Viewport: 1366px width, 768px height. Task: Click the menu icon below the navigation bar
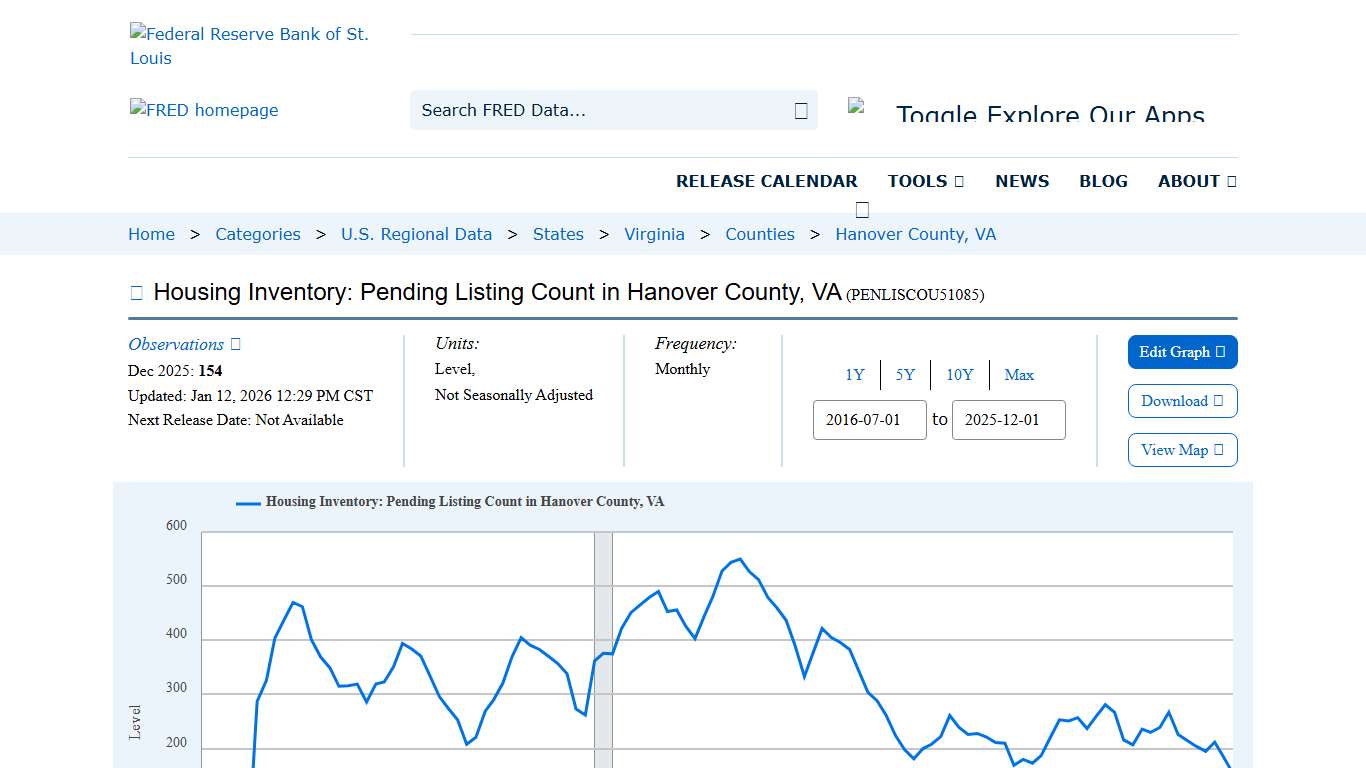861,209
